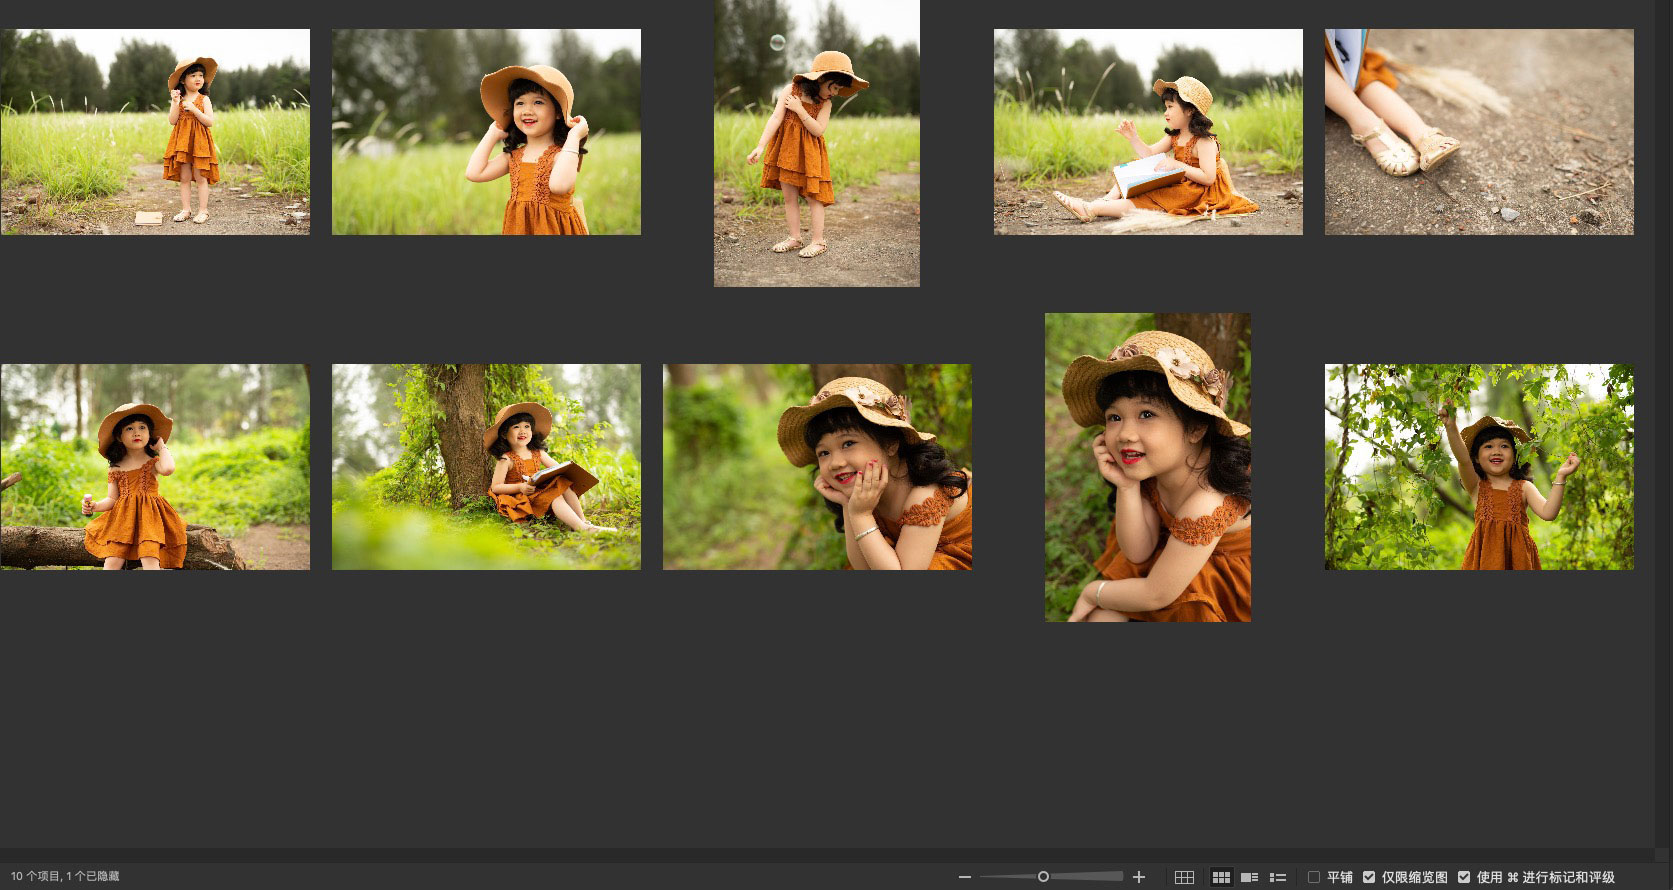Click the thumbnail size slider handle
Image resolution: width=1673 pixels, height=890 pixels.
1043,877
